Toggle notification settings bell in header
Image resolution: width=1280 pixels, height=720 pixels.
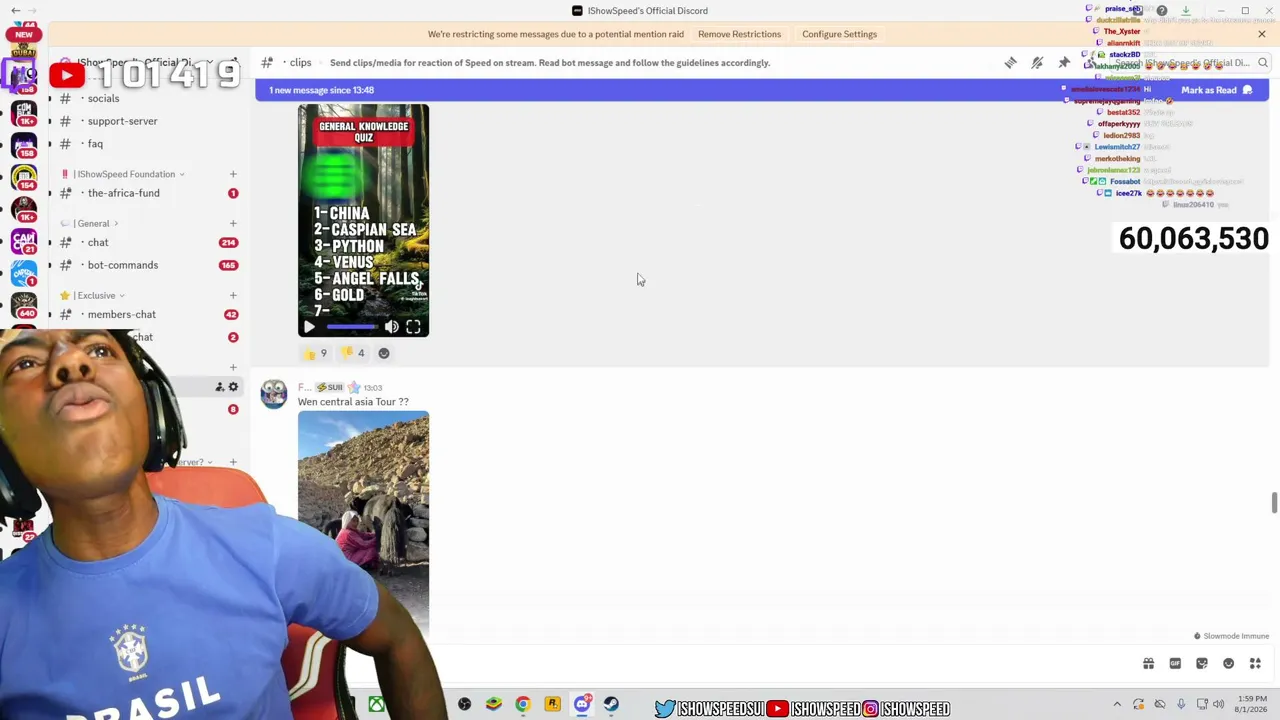1037,63
